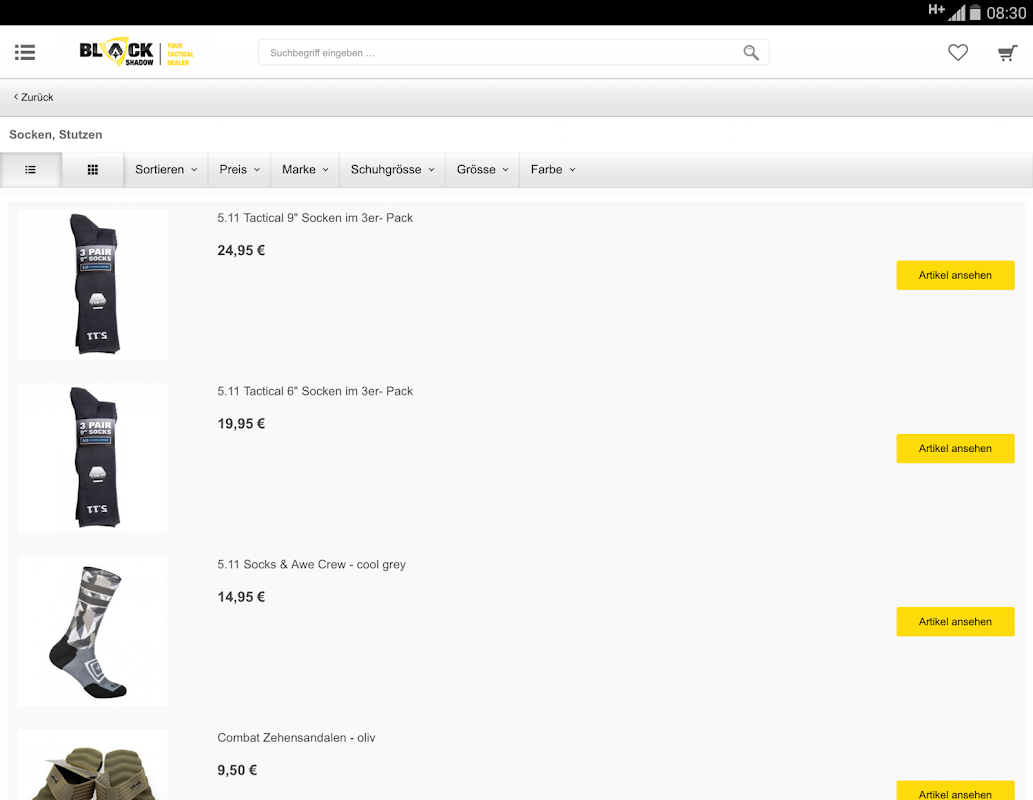This screenshot has width=1033, height=800.
Task: Tap the 08:30 clock in status bar
Action: pyautogui.click(x=1006, y=13)
